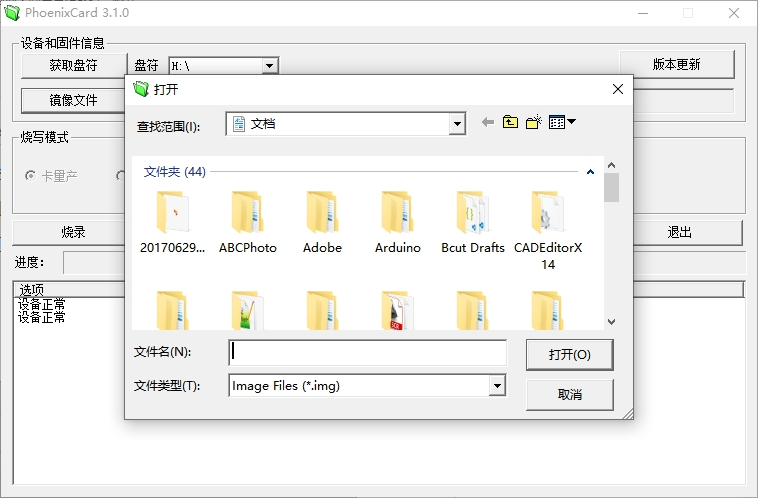Open the Bcut Drafts folder
Viewport: 758px width, 498px height.
tap(473, 222)
